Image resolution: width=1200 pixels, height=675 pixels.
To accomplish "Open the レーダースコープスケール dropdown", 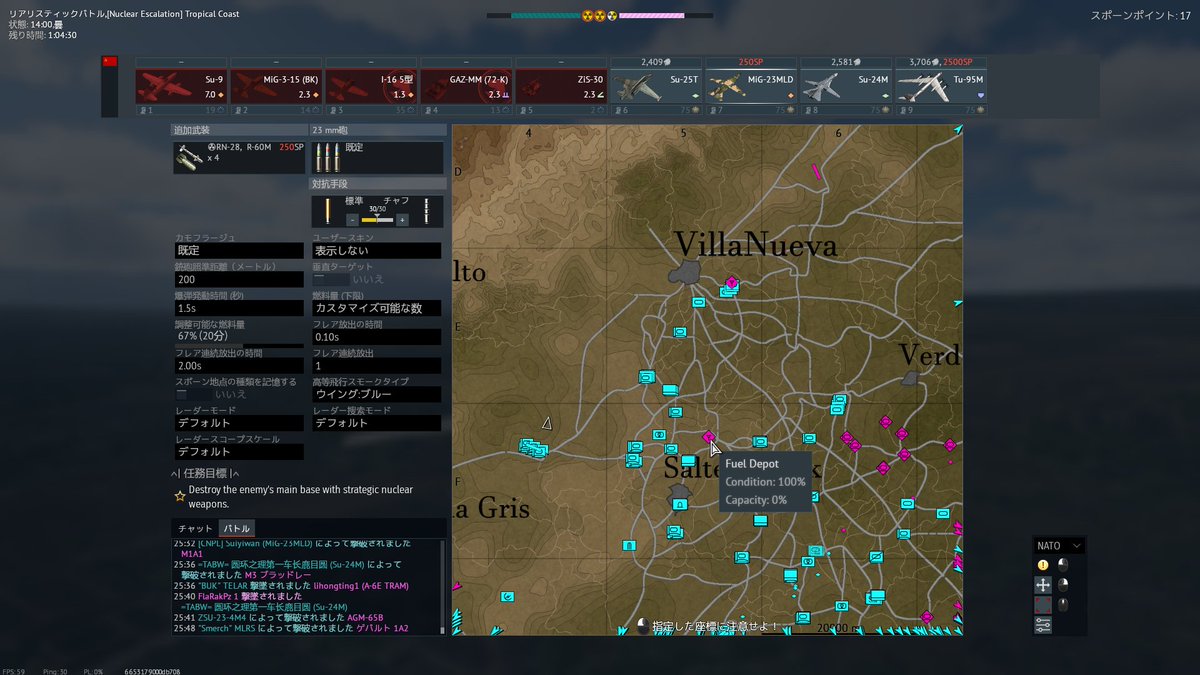I will [239, 452].
